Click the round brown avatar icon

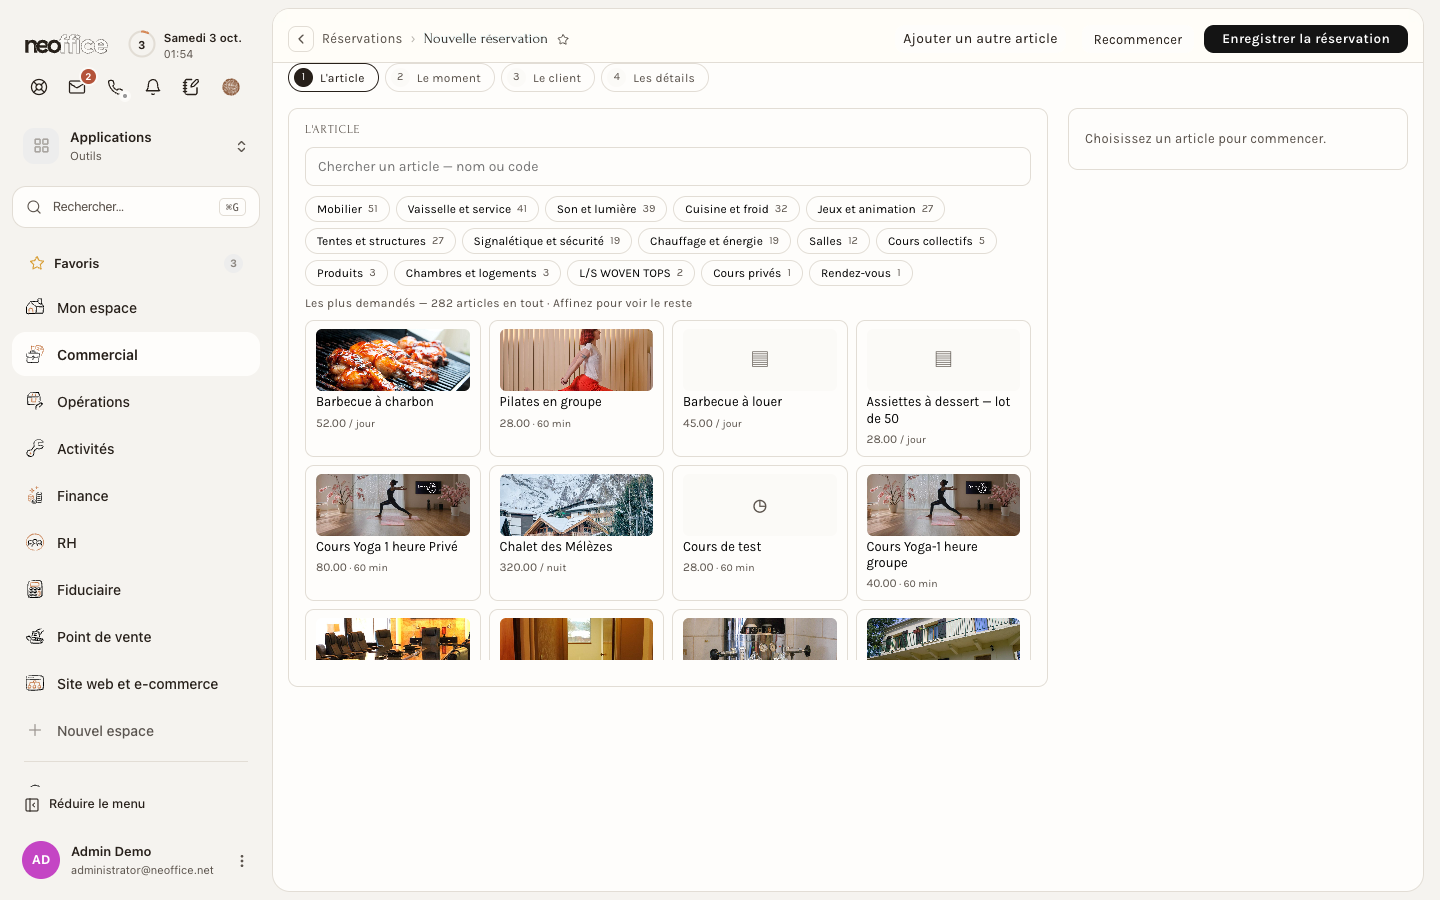[x=231, y=87]
